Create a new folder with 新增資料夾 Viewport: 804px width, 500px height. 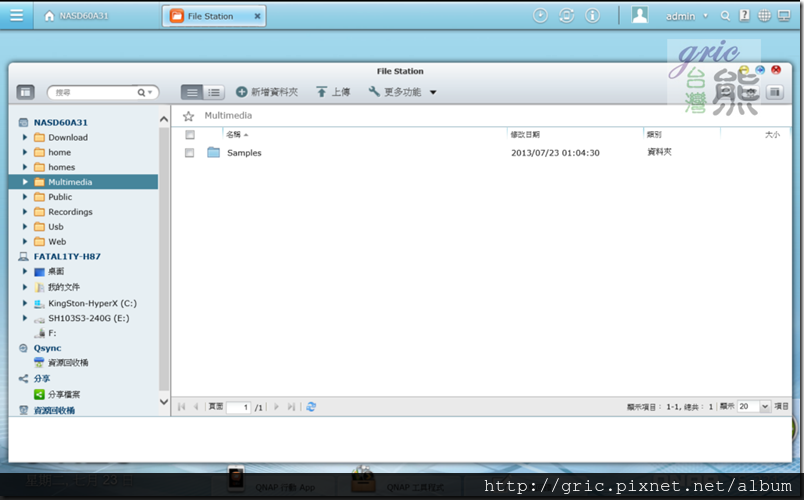pos(267,92)
